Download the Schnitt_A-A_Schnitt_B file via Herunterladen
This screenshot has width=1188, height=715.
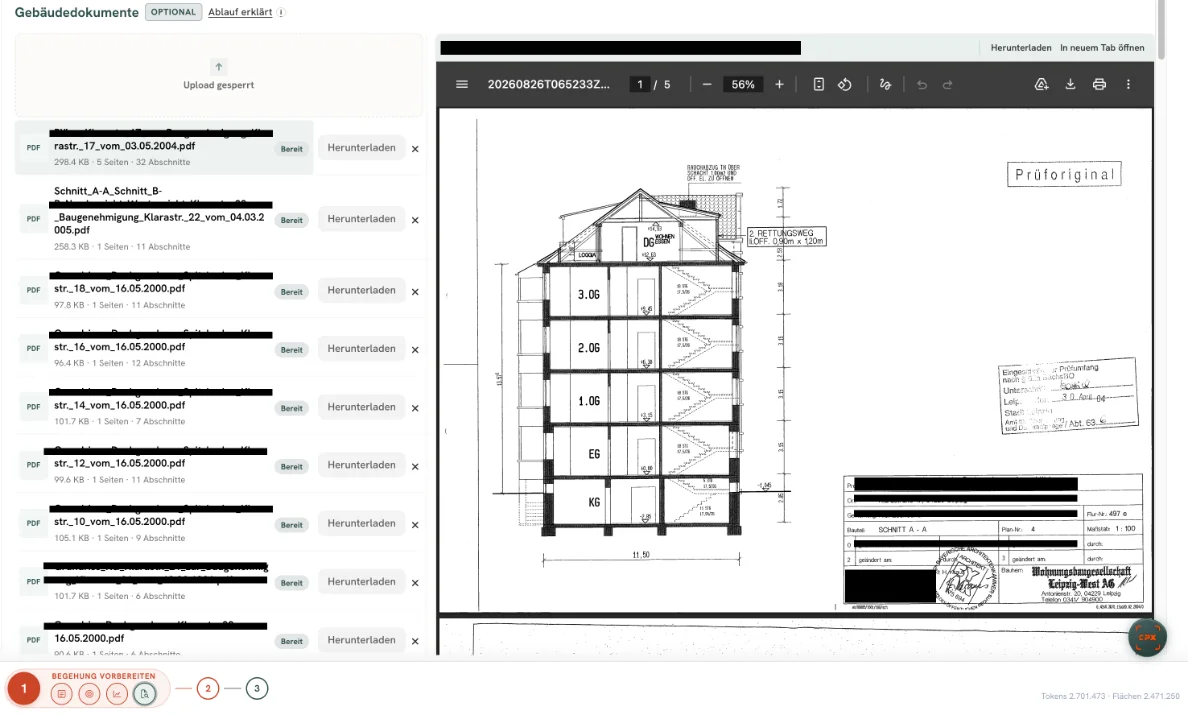pyautogui.click(x=361, y=219)
